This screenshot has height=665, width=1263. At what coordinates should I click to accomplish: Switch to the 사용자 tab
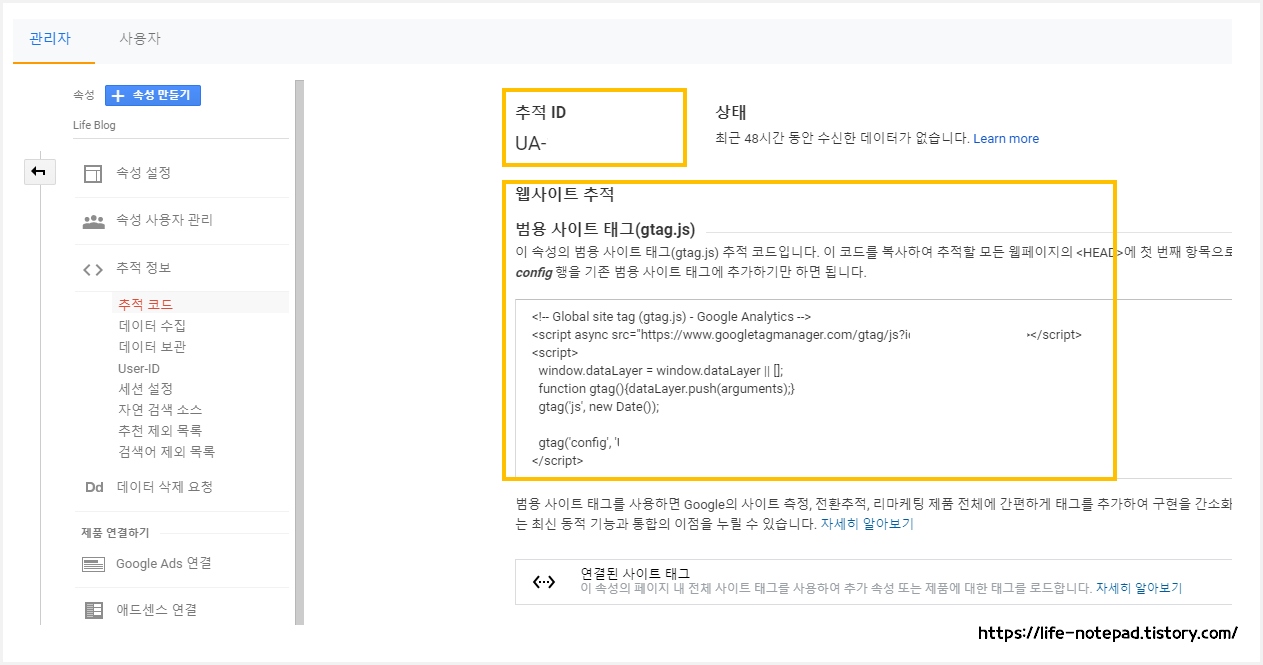point(140,38)
